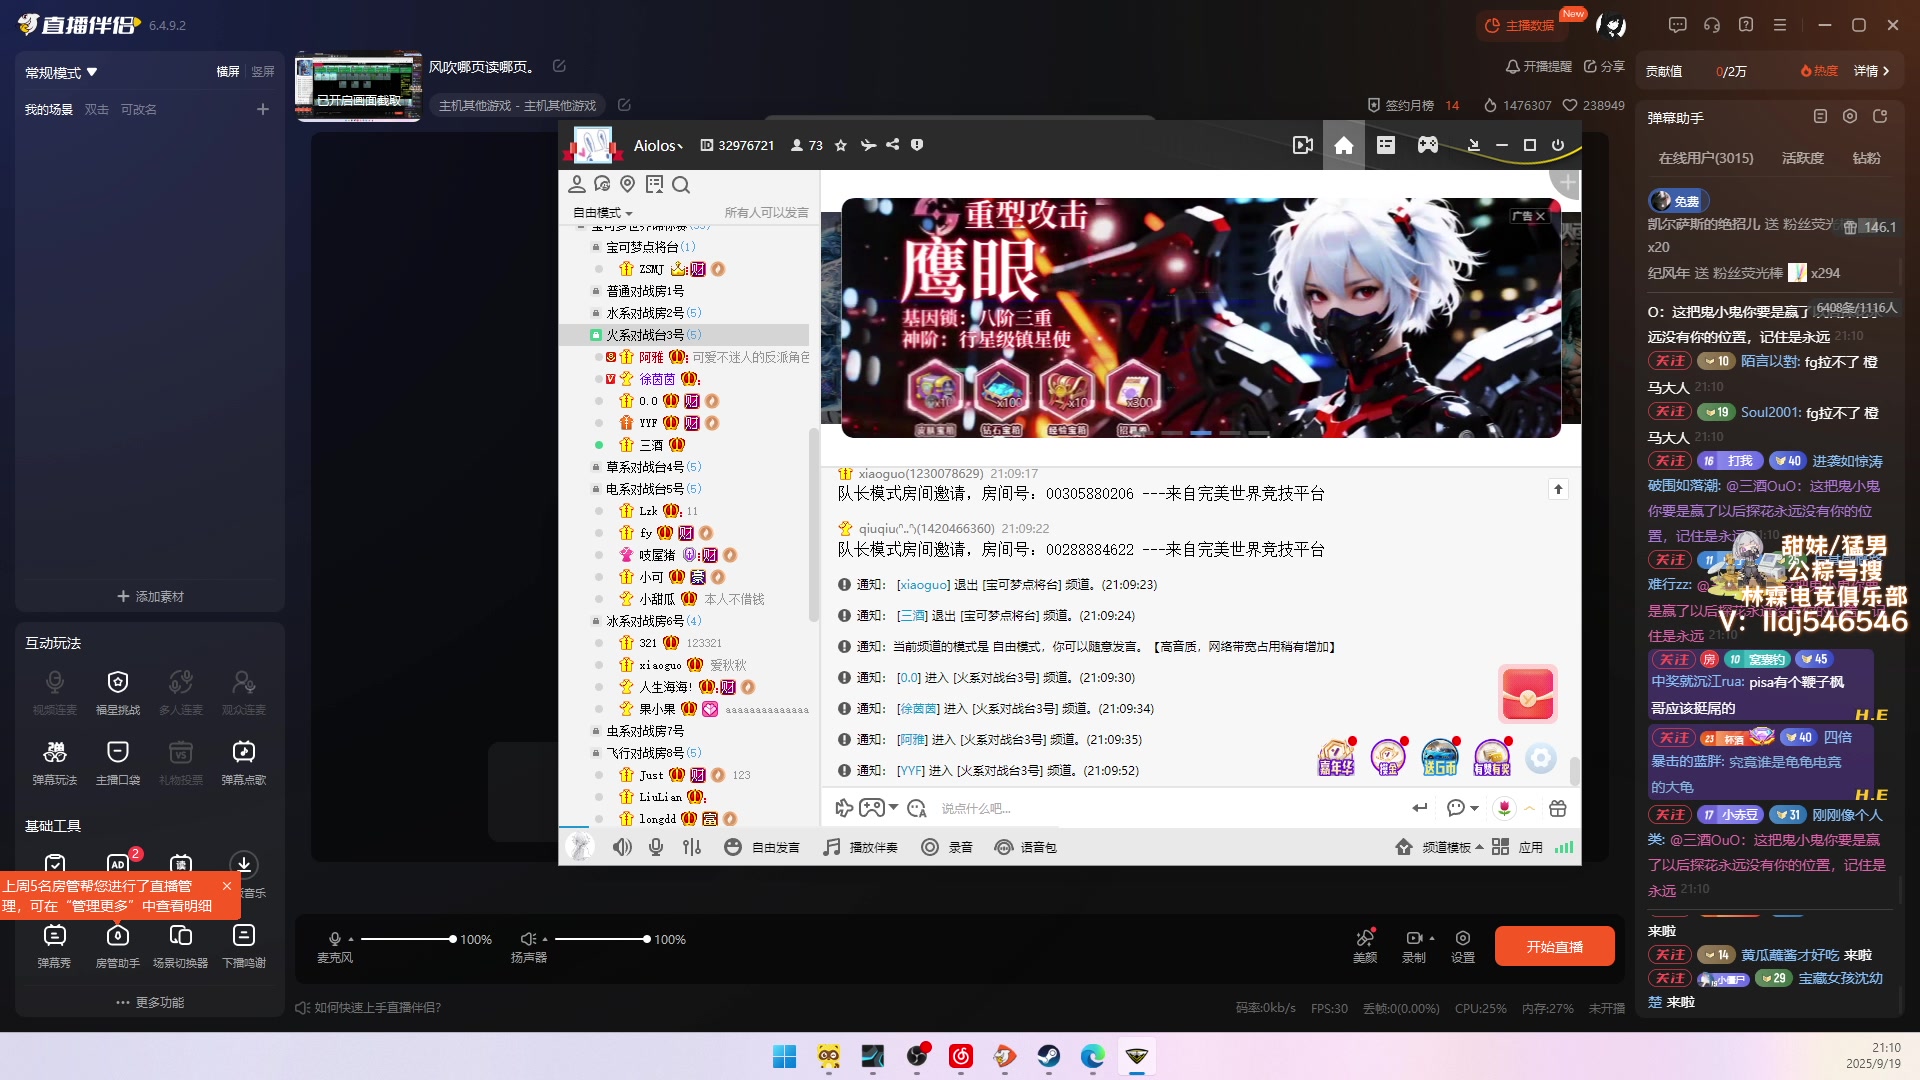Open the 场景切换器 scene switcher

pos(181,945)
